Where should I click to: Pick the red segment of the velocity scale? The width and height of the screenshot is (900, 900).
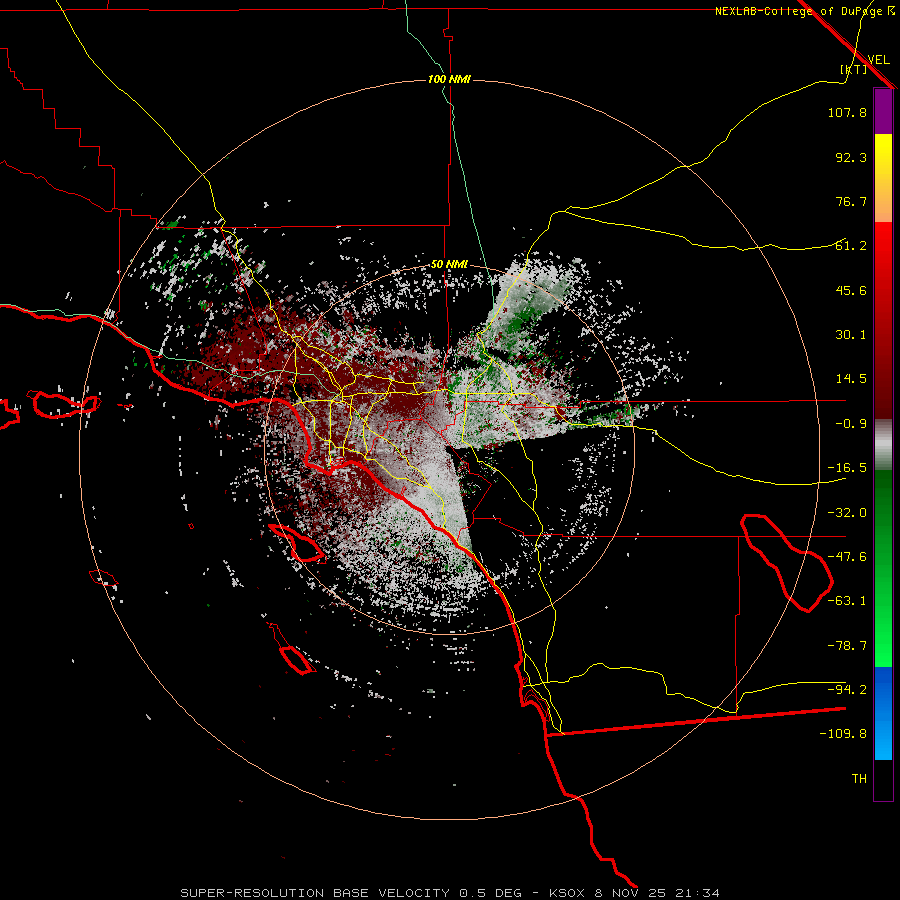(883, 320)
